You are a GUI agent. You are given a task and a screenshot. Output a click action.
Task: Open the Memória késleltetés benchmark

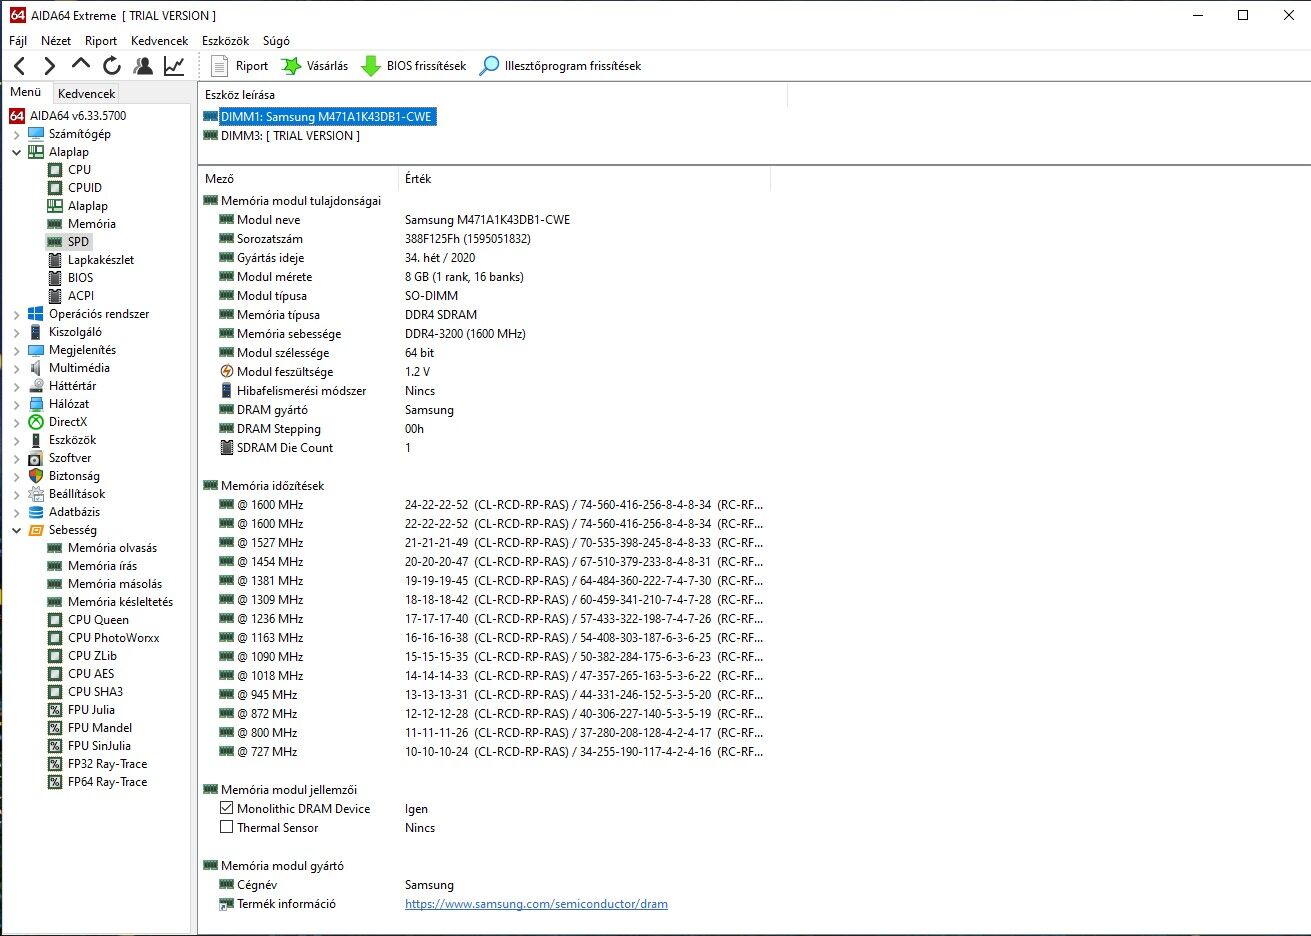(x=120, y=602)
